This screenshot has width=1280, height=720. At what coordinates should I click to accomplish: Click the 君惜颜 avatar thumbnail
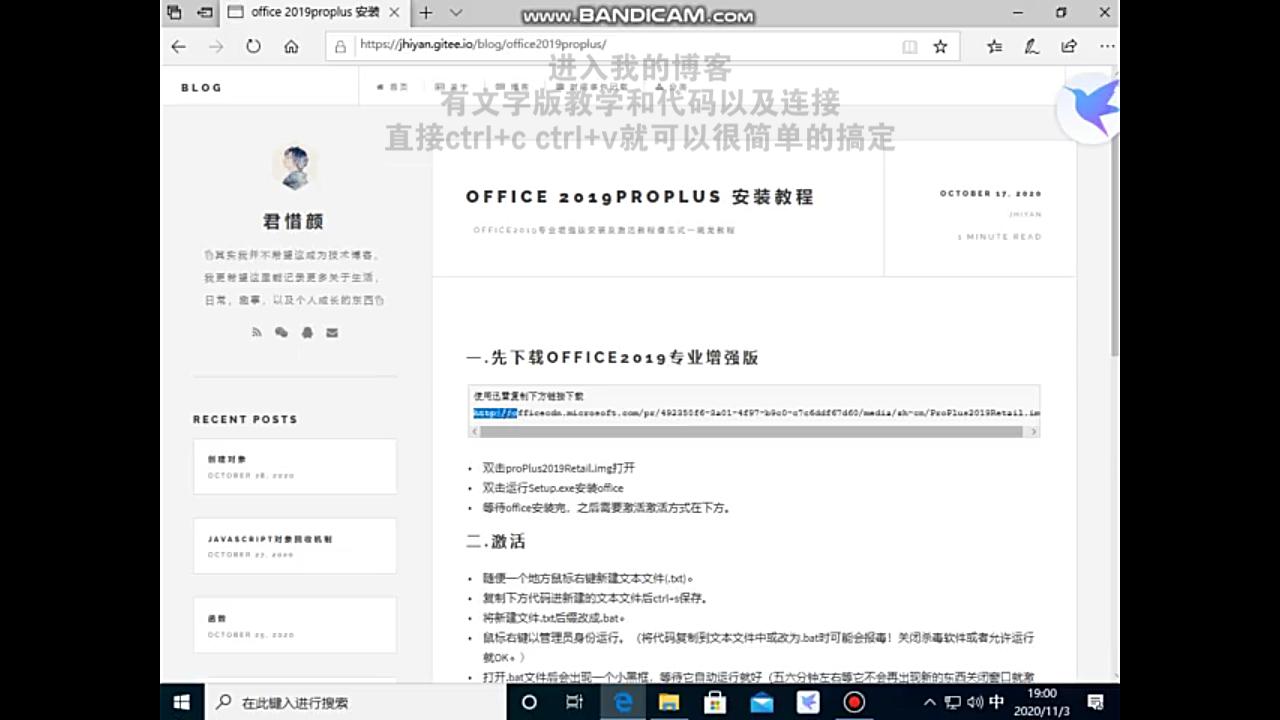tap(294, 167)
